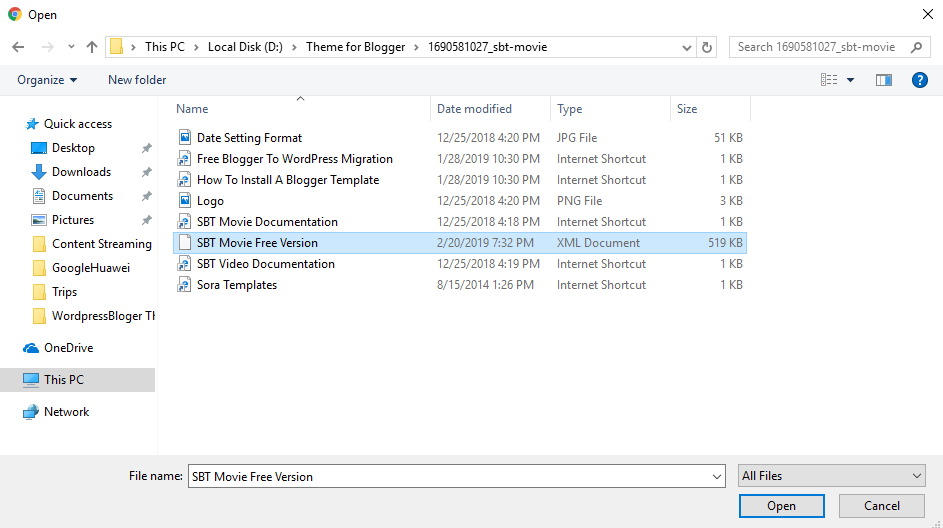Sort files by Type column

[x=570, y=109]
